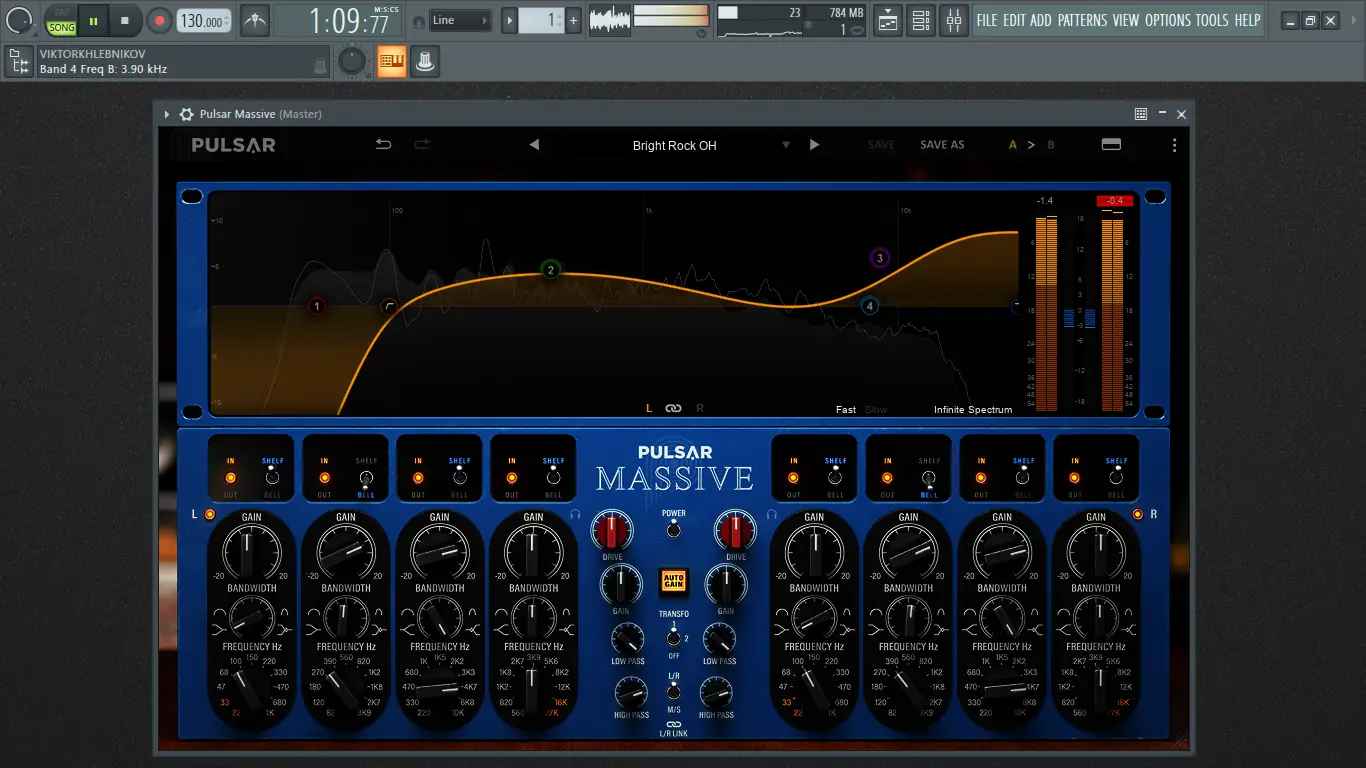Click the greyed SAVE preset button

click(x=881, y=145)
